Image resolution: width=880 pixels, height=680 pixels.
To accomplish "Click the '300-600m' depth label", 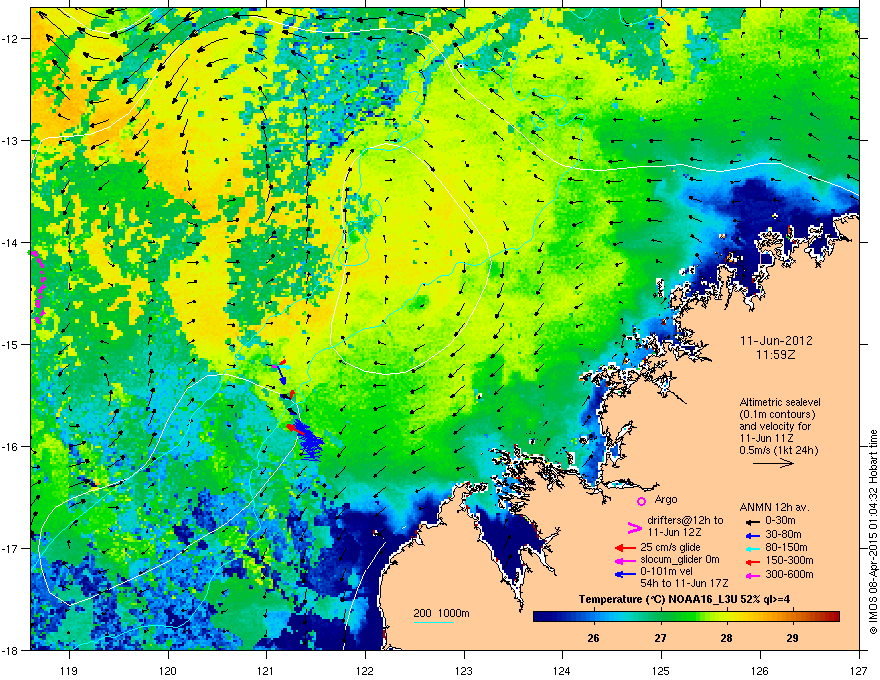I will (x=789, y=574).
